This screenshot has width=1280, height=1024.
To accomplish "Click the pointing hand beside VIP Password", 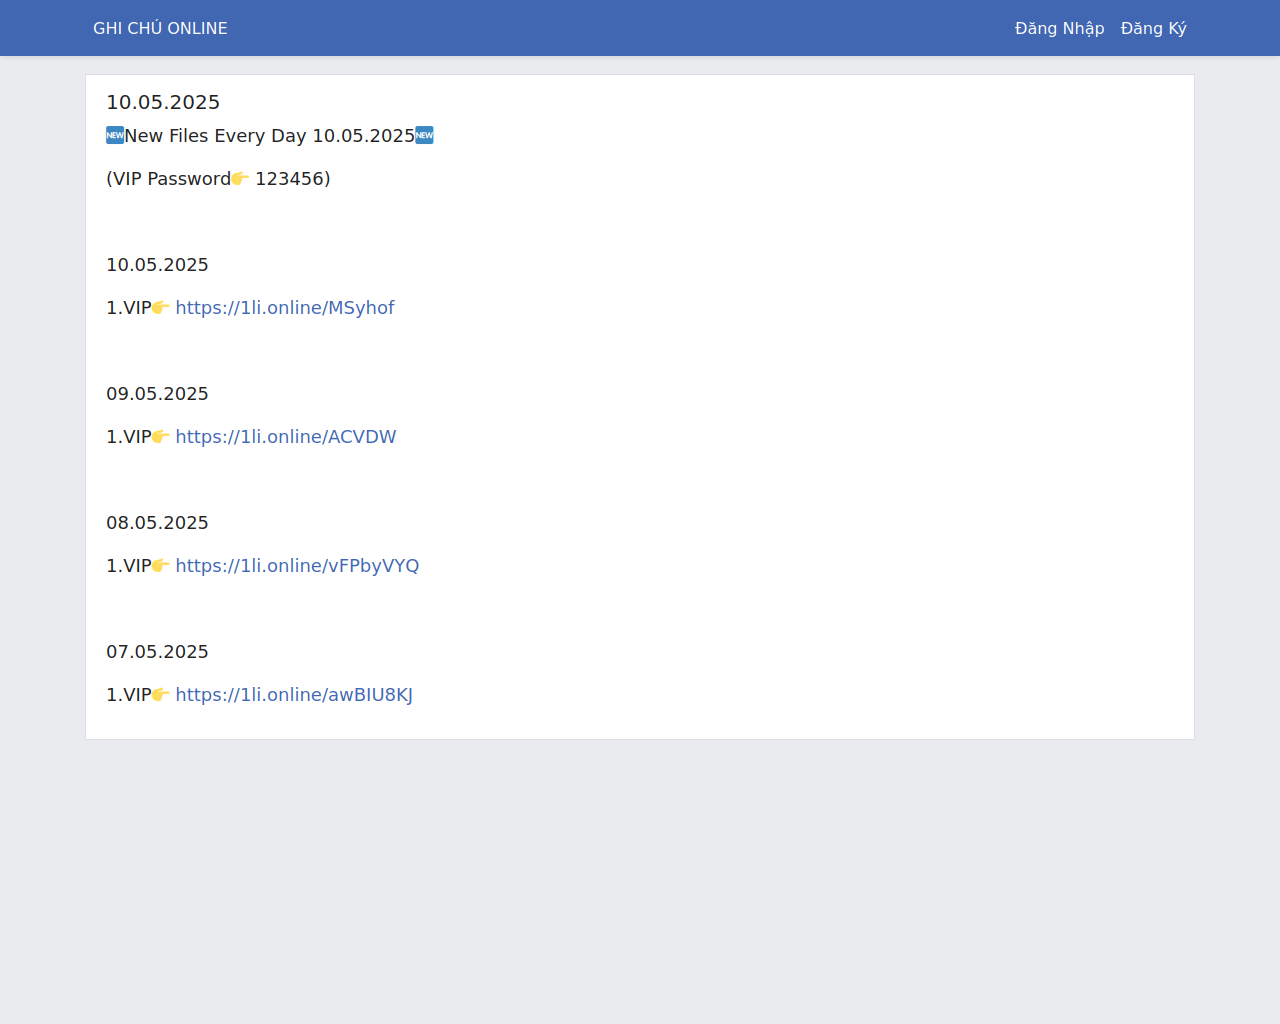I will [240, 179].
